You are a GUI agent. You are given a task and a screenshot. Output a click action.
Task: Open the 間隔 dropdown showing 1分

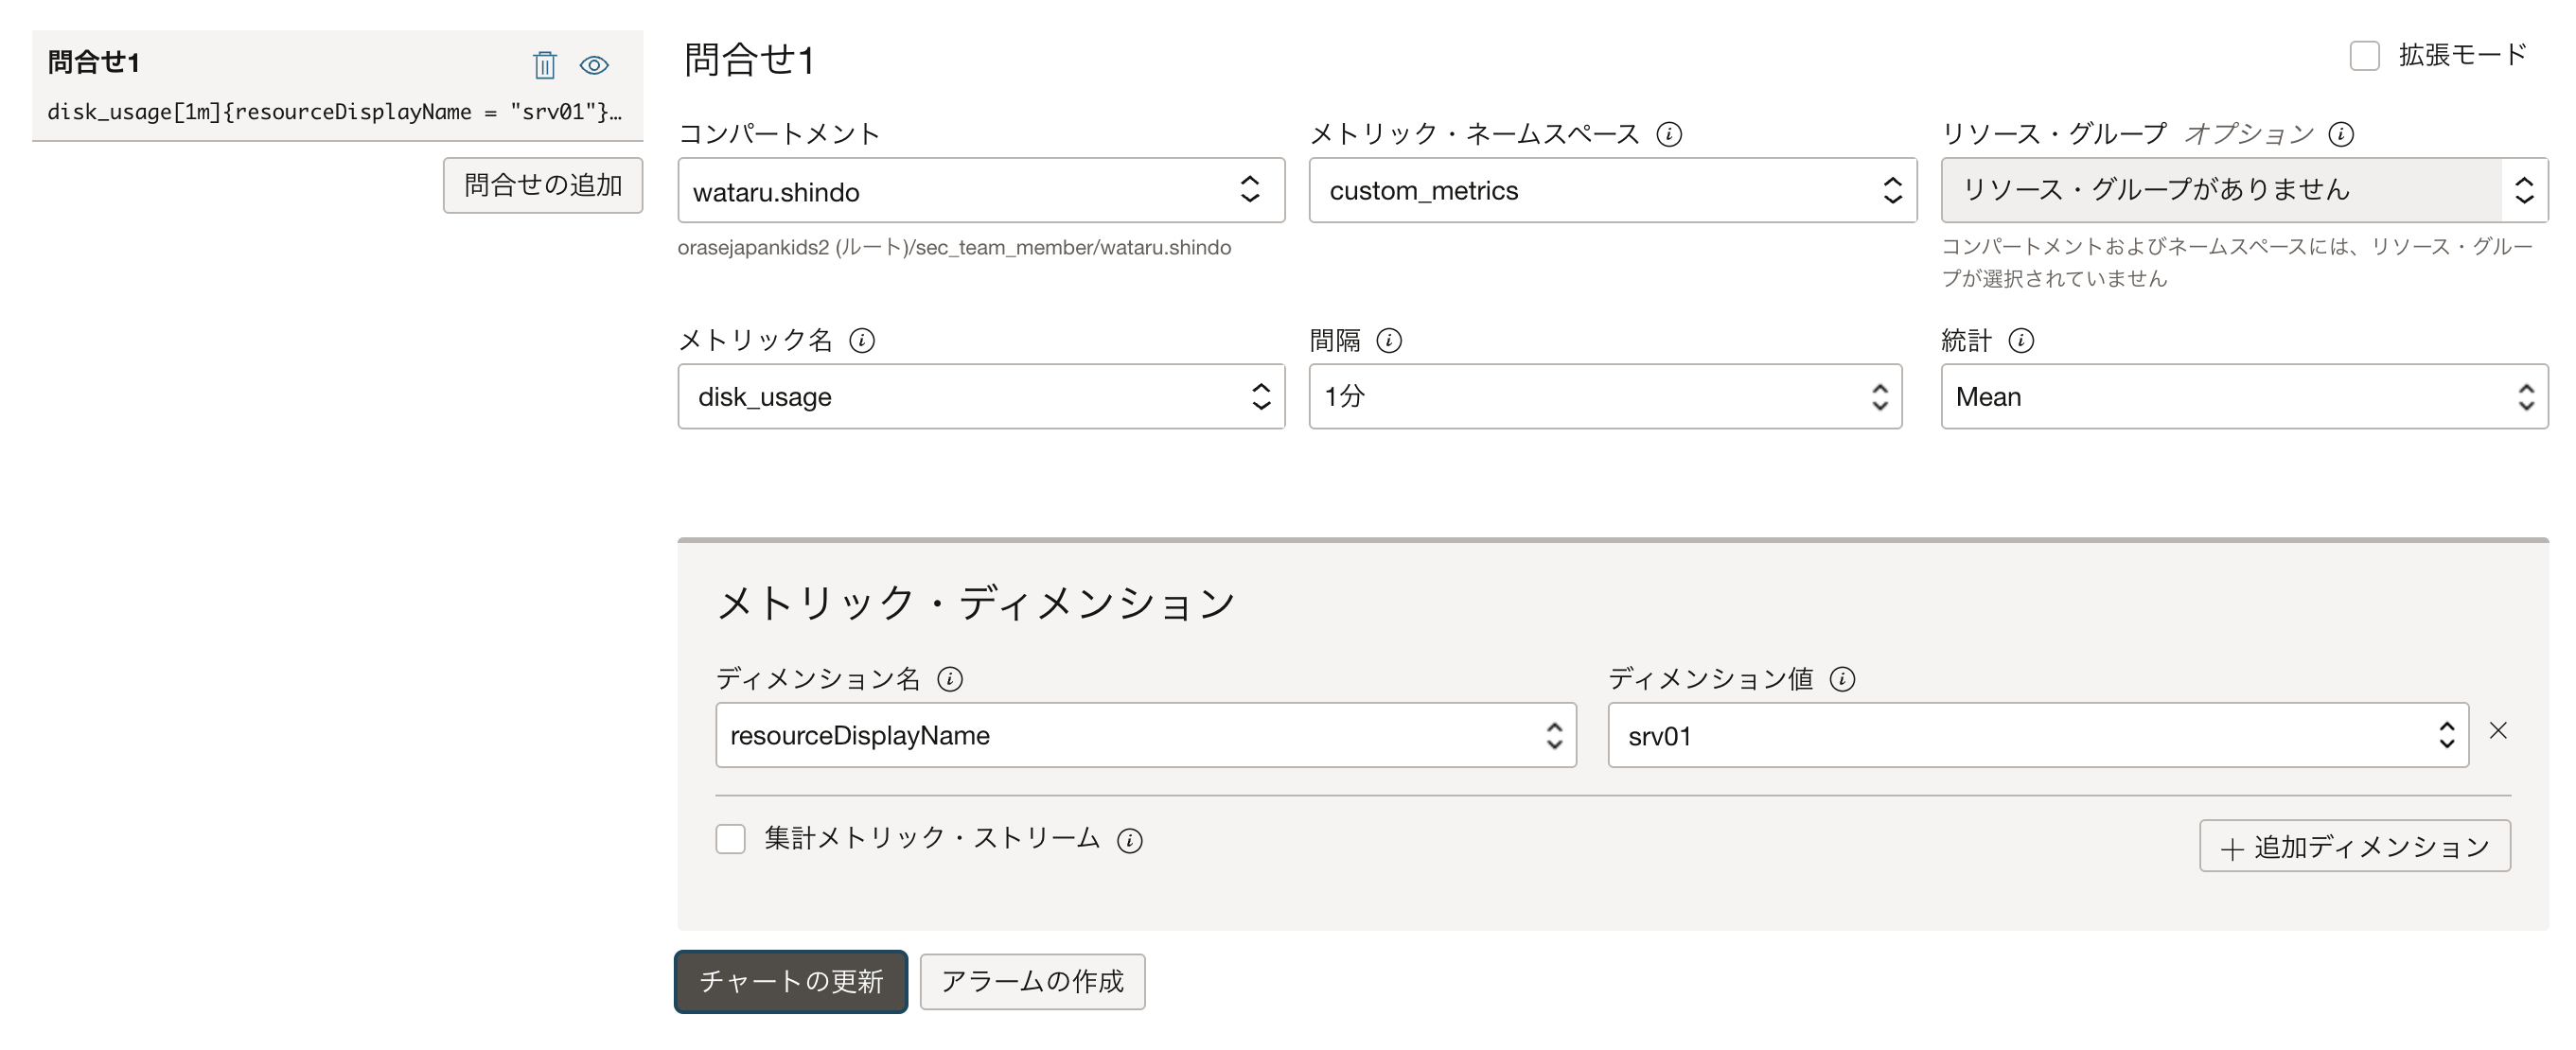[1604, 397]
